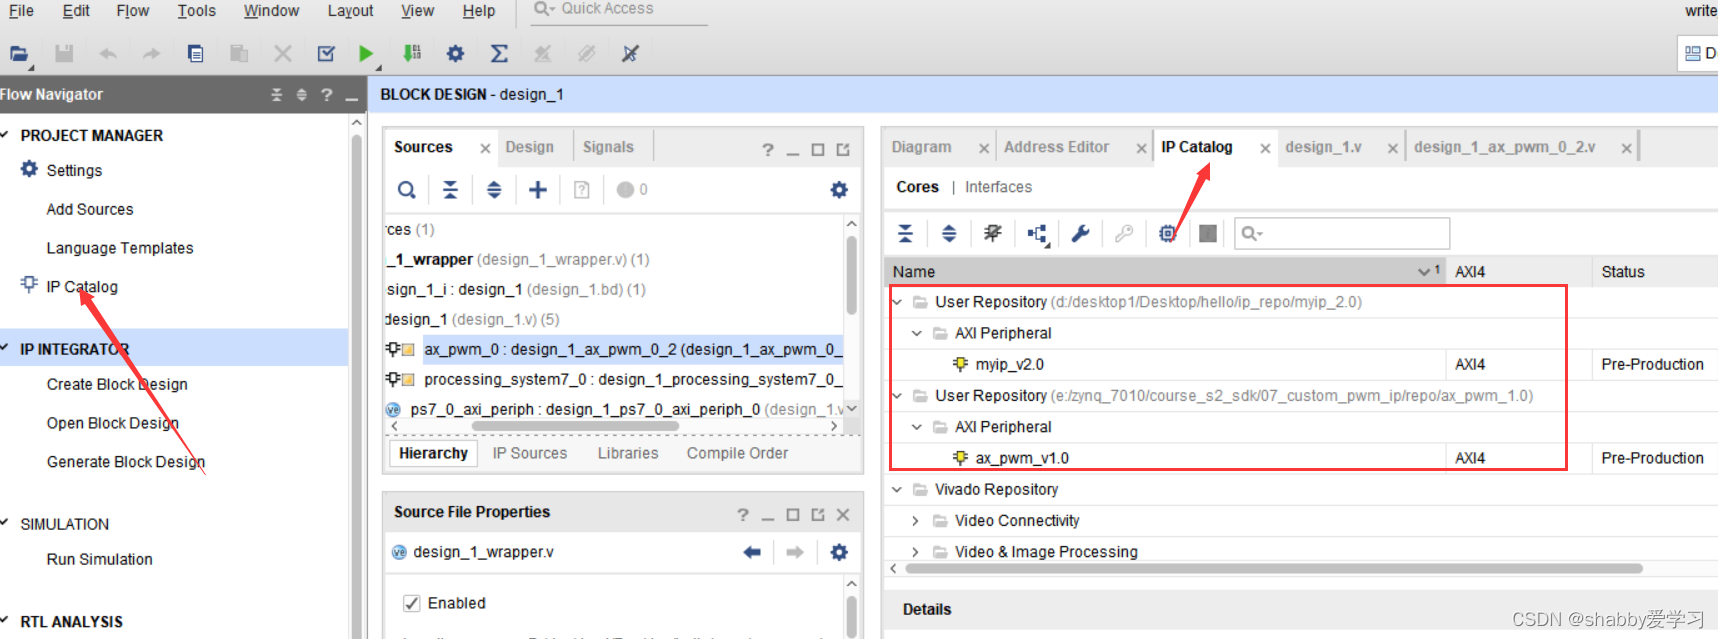Viewport: 1718px width, 639px height.
Task: Click Generate Block Design
Action: coord(126,462)
